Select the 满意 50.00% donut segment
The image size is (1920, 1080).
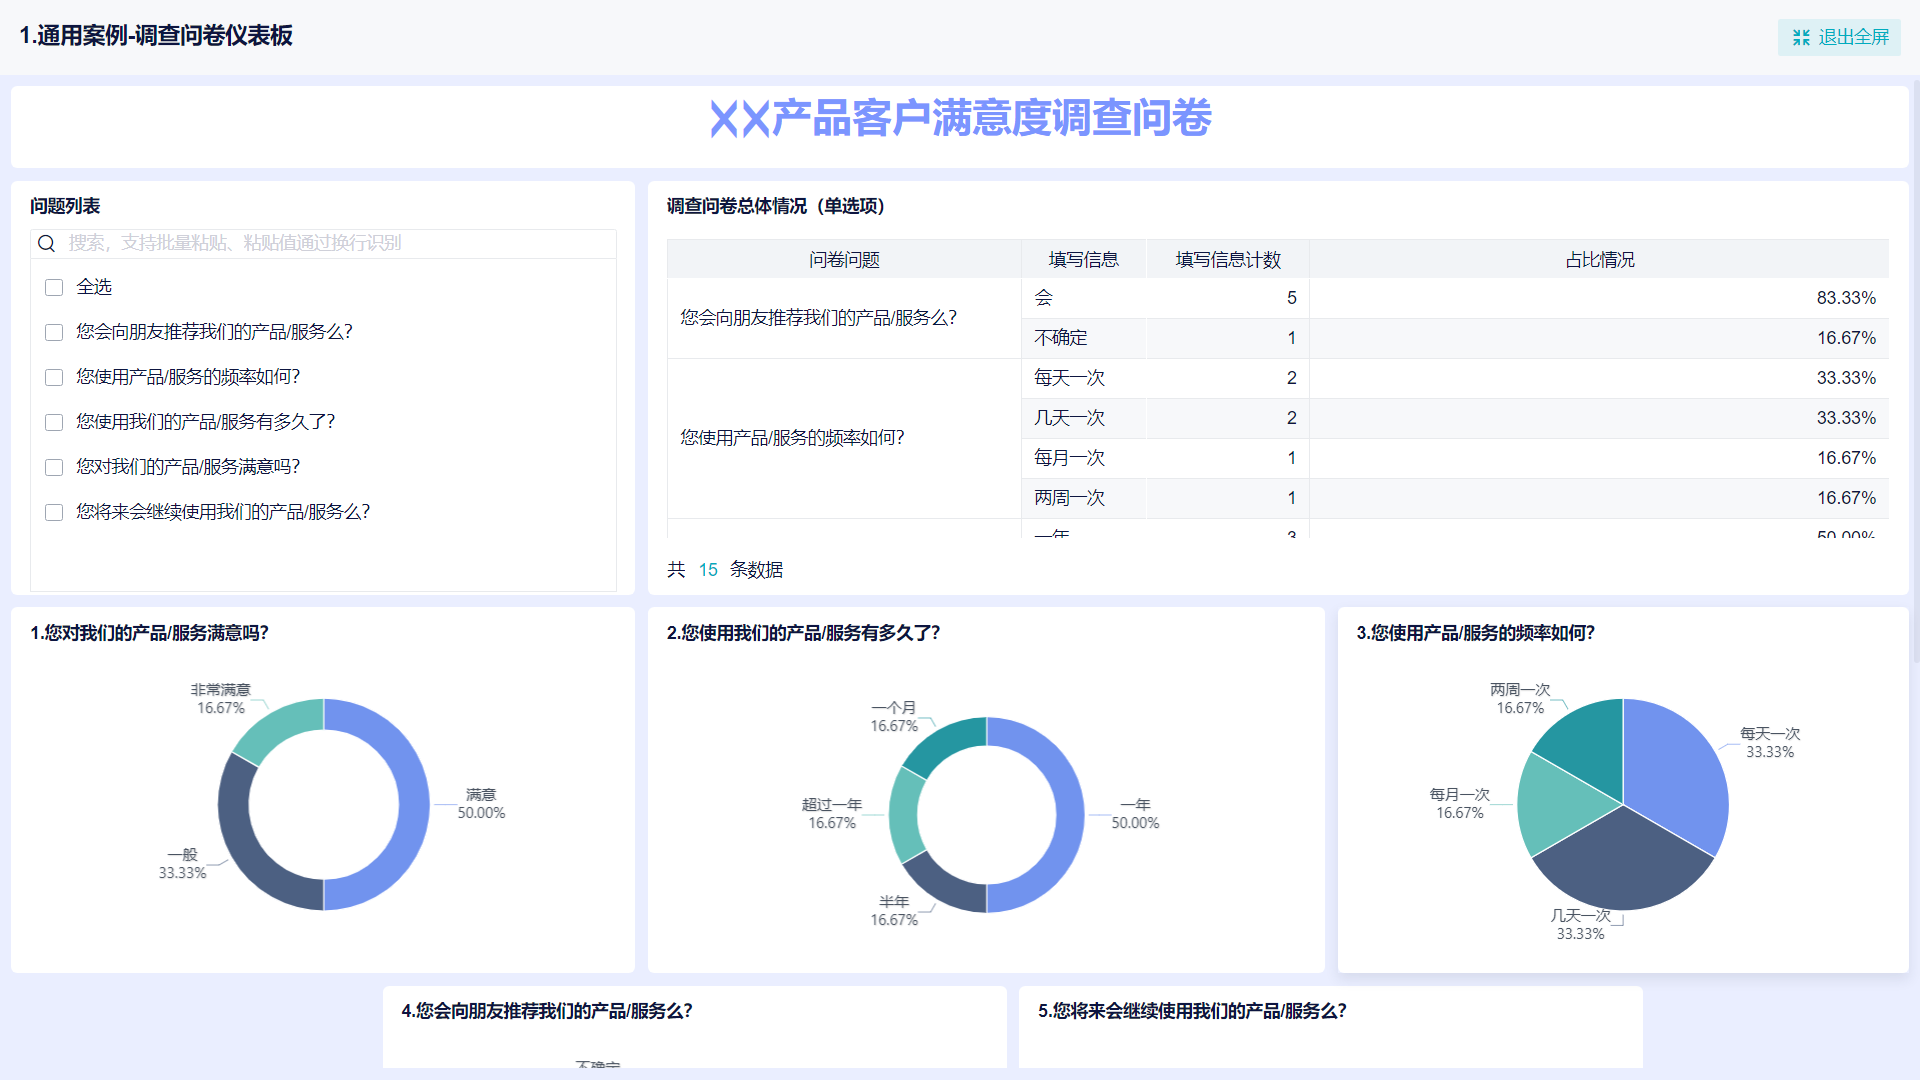point(414,805)
